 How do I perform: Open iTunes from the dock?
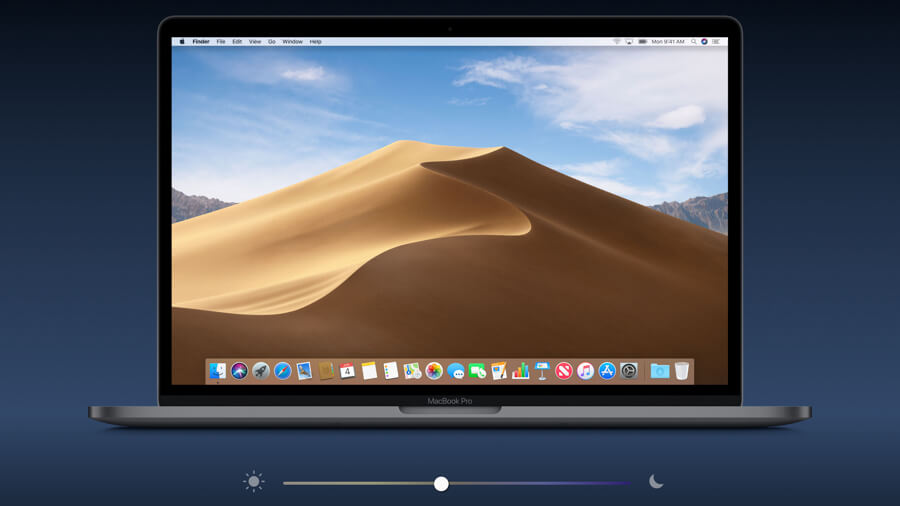click(586, 371)
